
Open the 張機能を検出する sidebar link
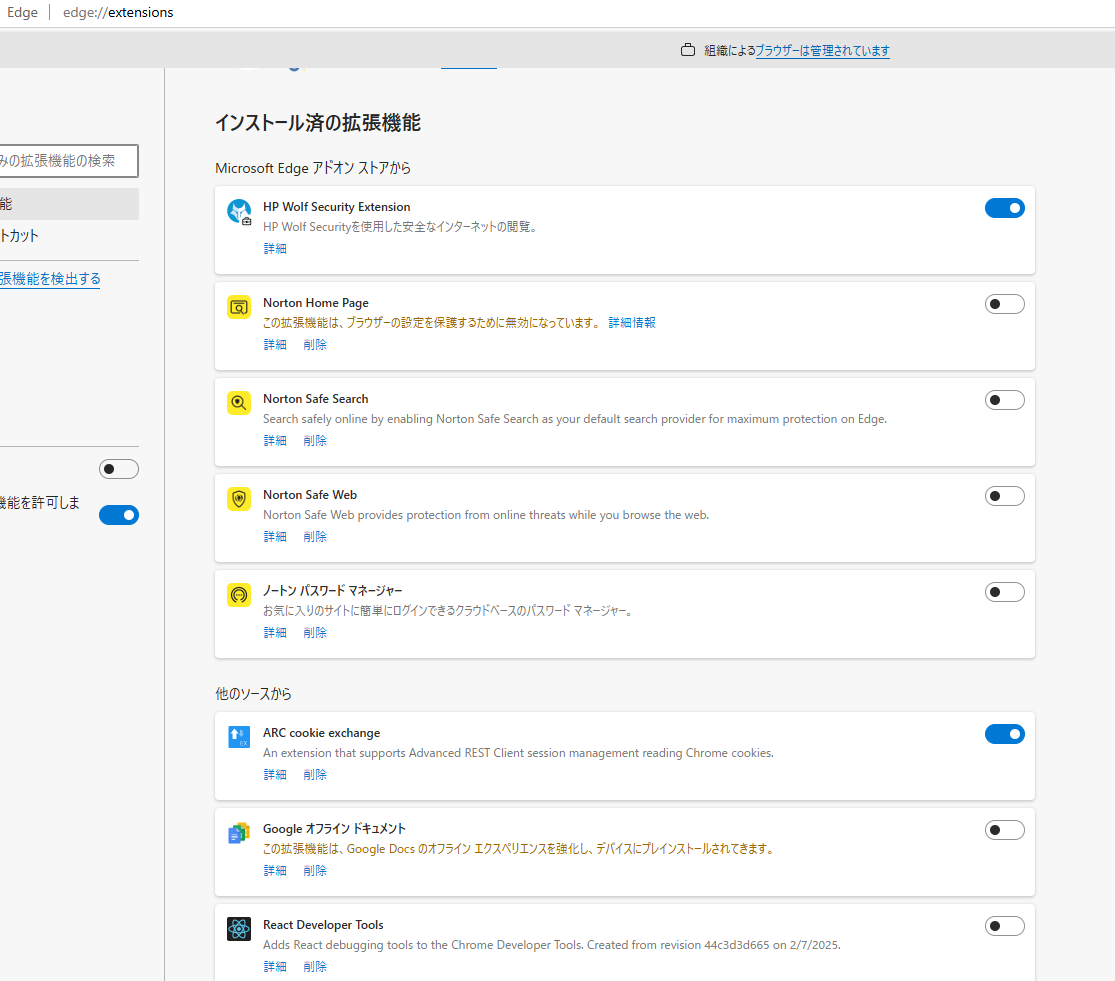(50, 279)
